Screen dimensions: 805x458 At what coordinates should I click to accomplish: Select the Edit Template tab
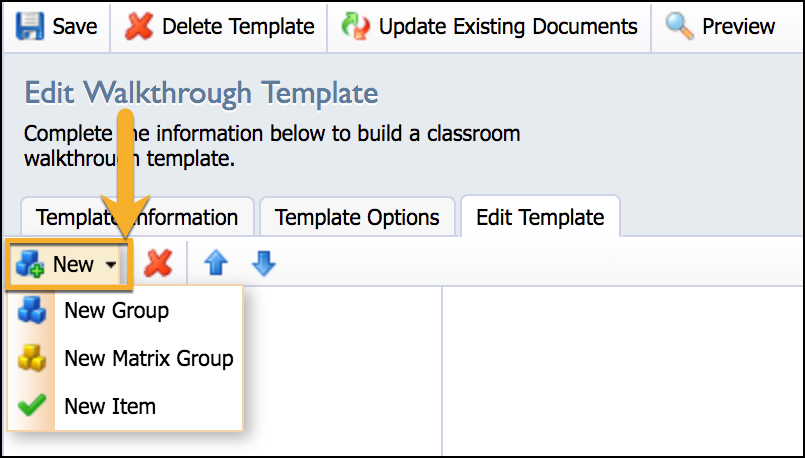click(x=540, y=218)
